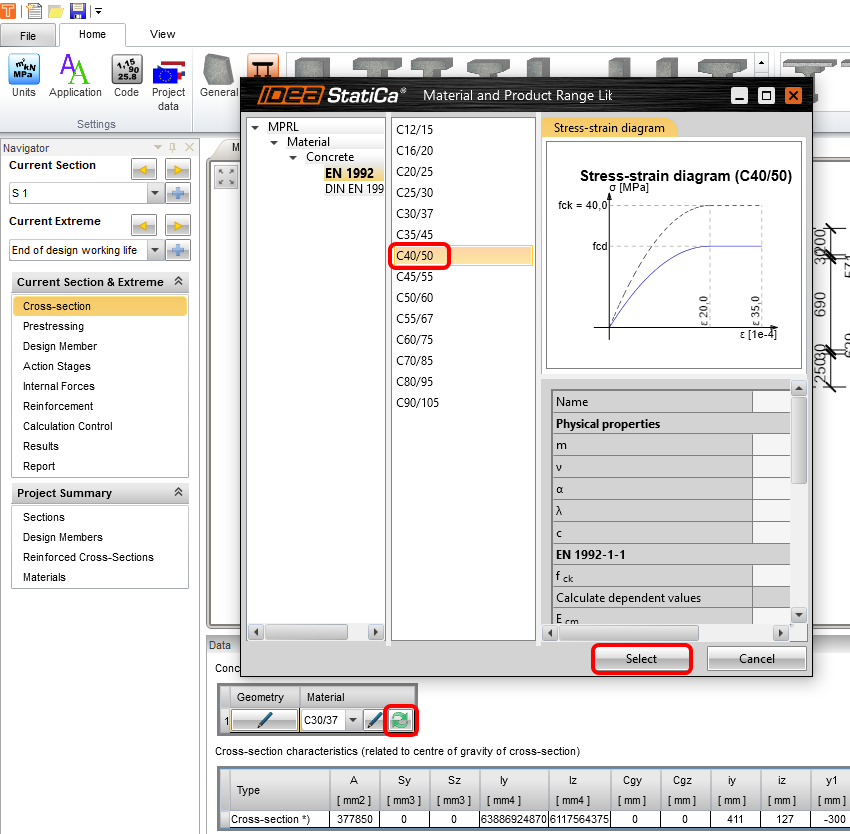Click the edit material pencil icon
Image resolution: width=850 pixels, height=834 pixels.
(x=374, y=720)
